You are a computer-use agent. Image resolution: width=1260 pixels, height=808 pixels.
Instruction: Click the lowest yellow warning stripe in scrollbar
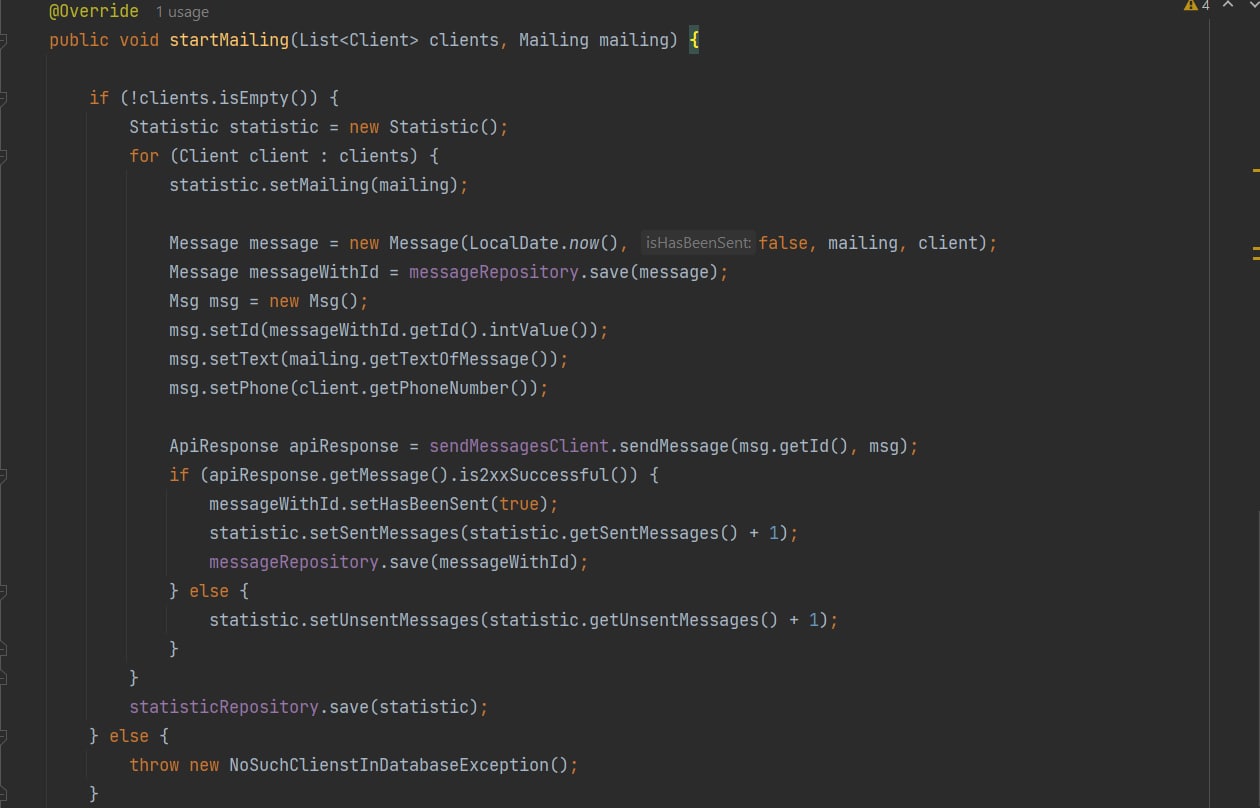tap(1255, 257)
